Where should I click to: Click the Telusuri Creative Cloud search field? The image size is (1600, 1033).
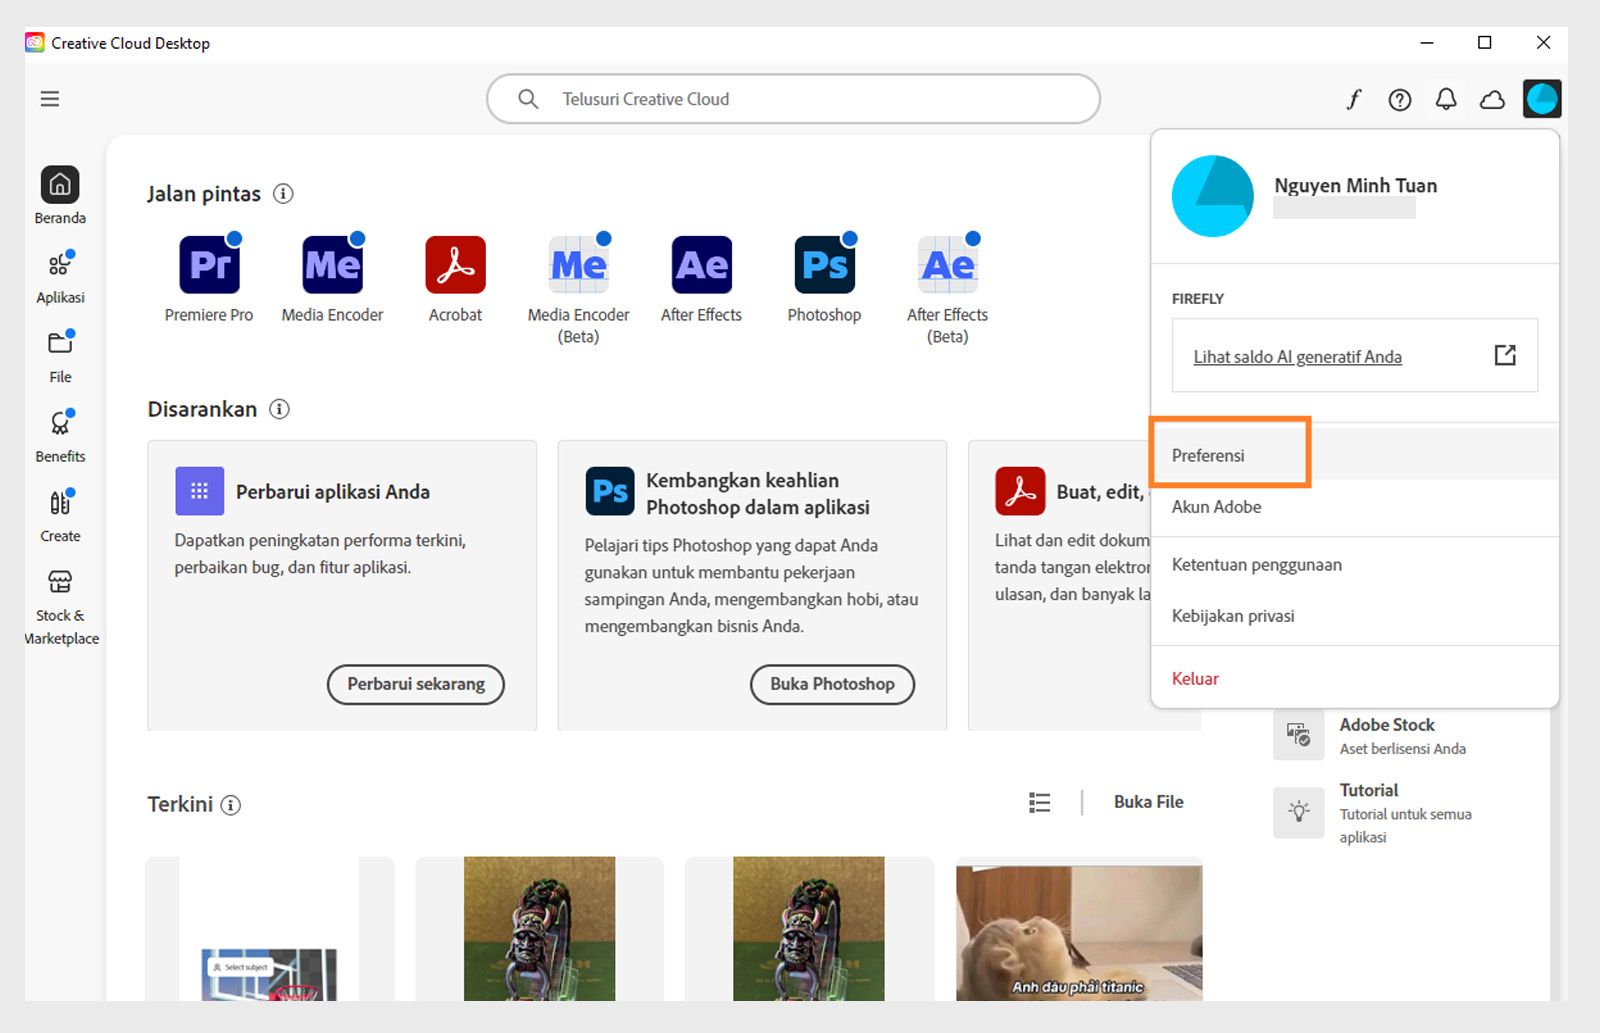792,99
